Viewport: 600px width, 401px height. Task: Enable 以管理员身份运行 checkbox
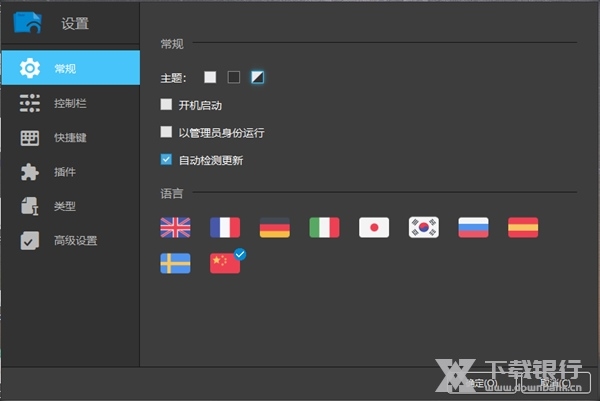[x=166, y=132]
